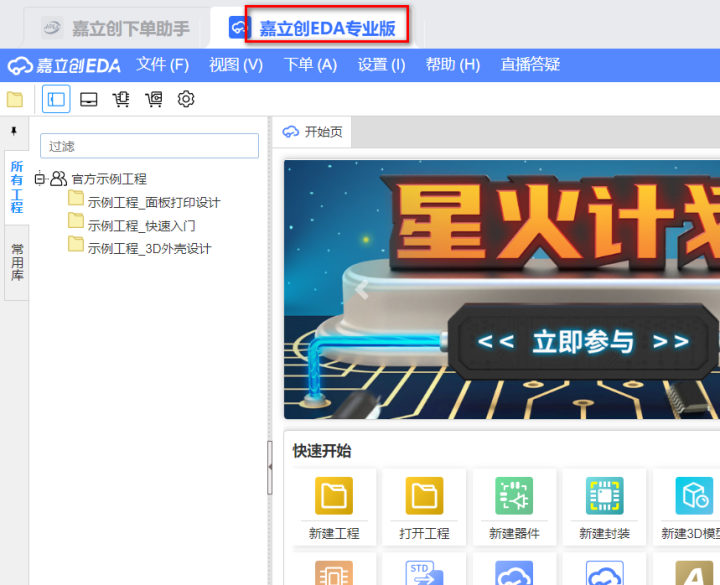Click the 打开工程 quick start icon
The width and height of the screenshot is (720, 585).
(x=424, y=496)
